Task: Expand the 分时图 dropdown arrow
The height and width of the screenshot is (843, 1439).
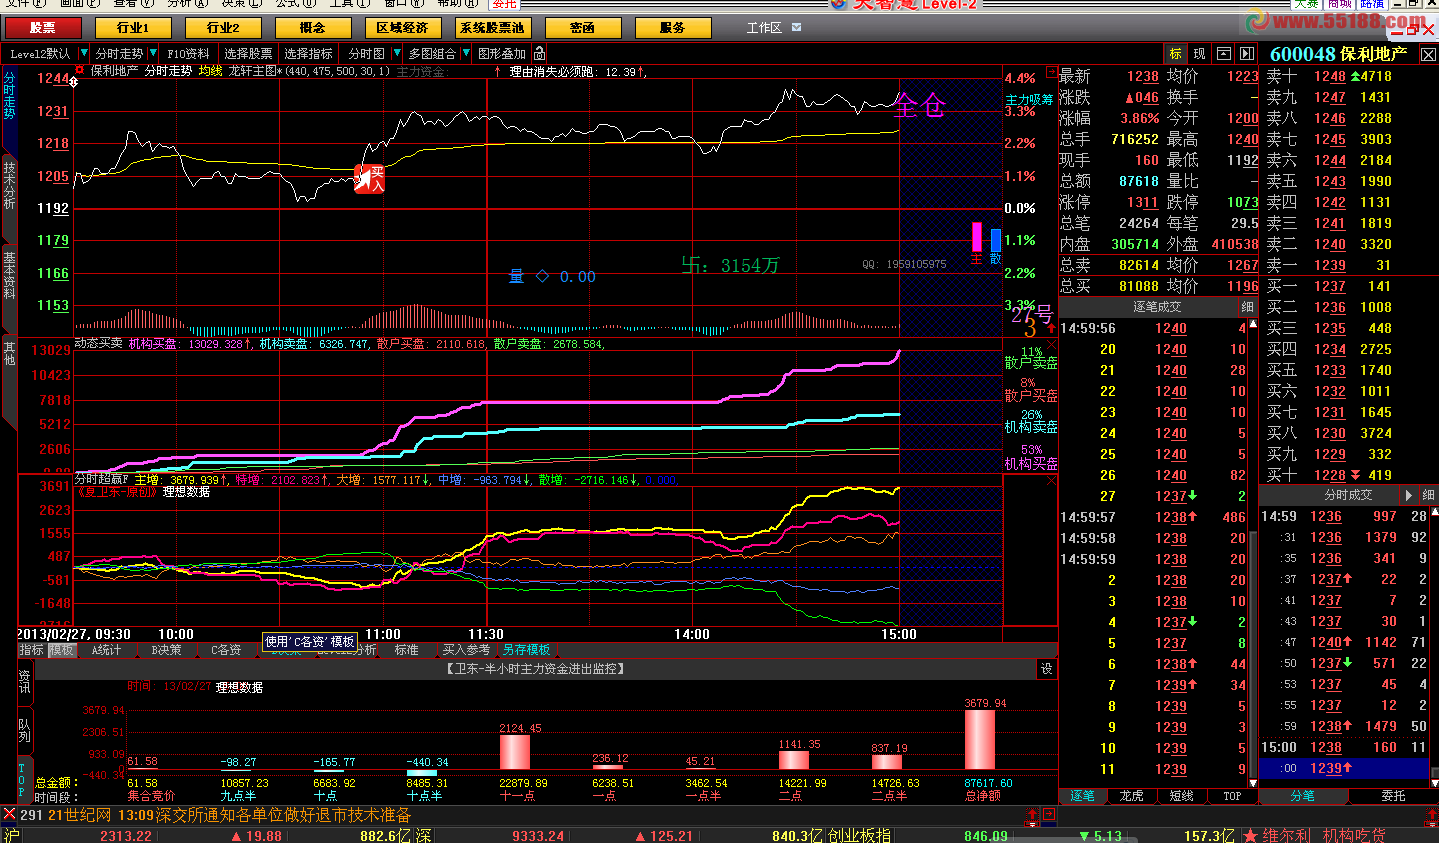Action: [x=397, y=53]
